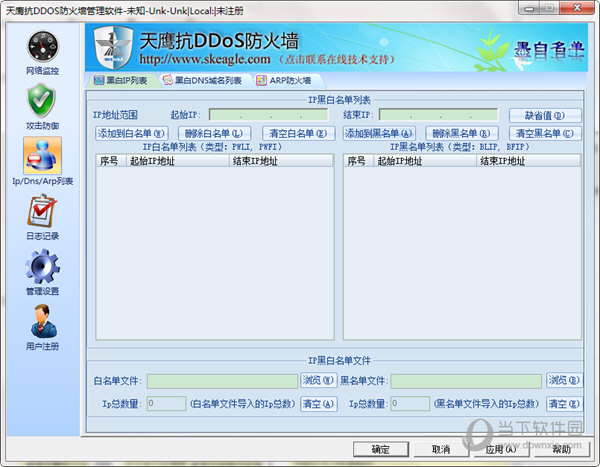Click whitelist 结束IP地址 column header
Viewport: 600px width, 467px height.
[281, 161]
